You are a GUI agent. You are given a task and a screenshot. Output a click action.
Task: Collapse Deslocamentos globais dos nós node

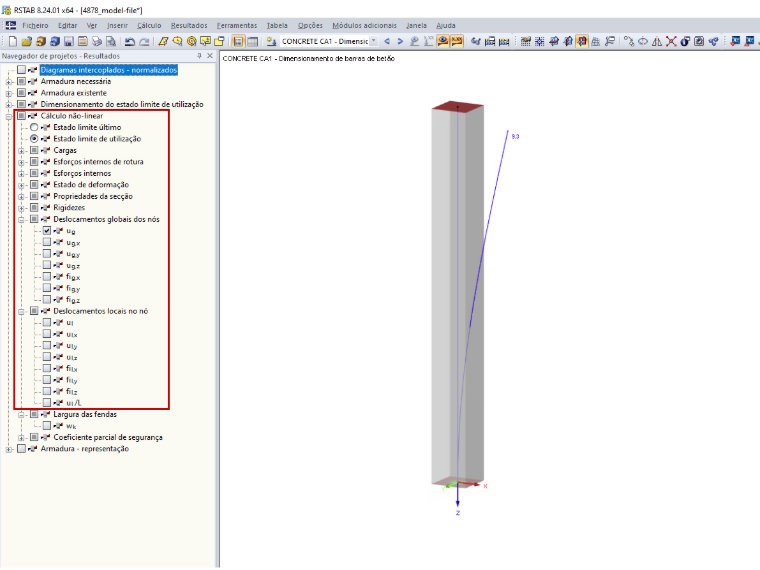click(21, 220)
